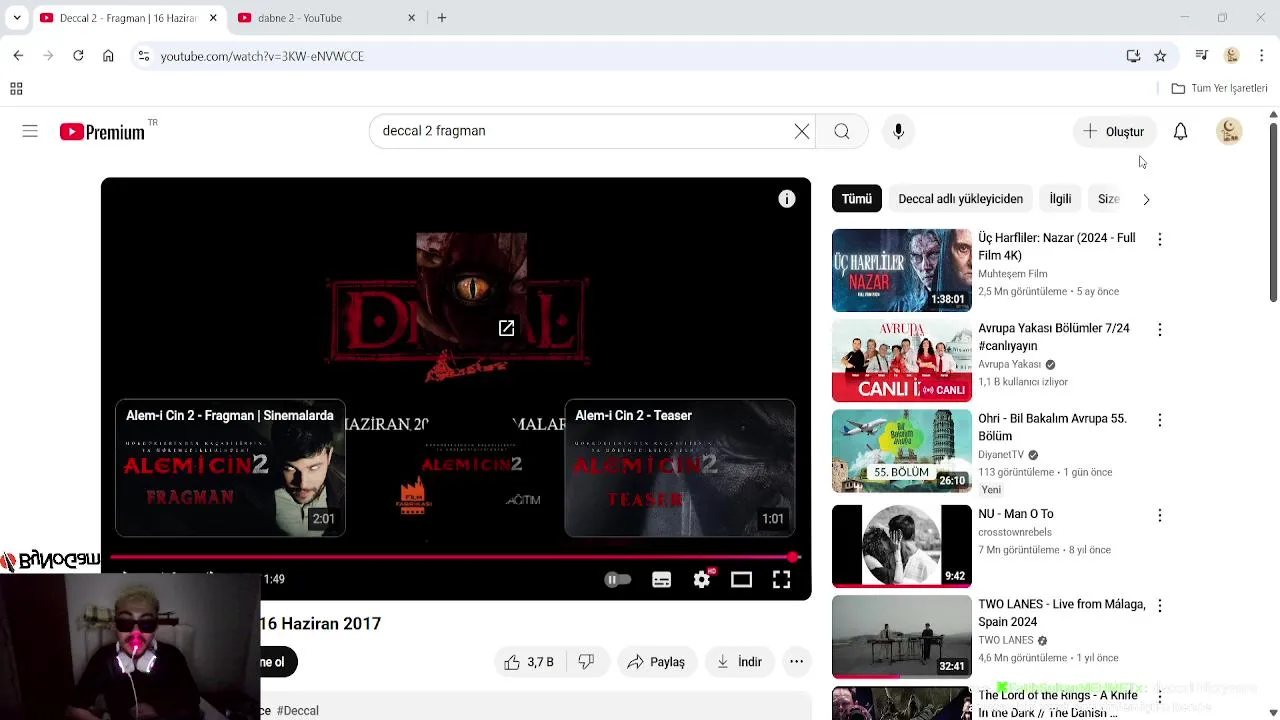Like the video showing 3,7 B
Screen dimensions: 1280x720
pos(529,662)
